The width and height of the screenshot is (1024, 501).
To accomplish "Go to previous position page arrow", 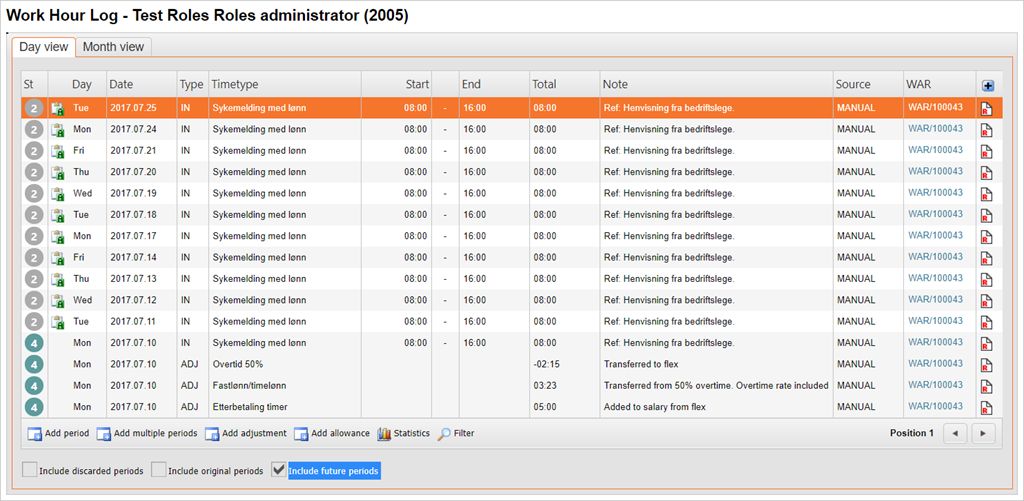I will (955, 433).
